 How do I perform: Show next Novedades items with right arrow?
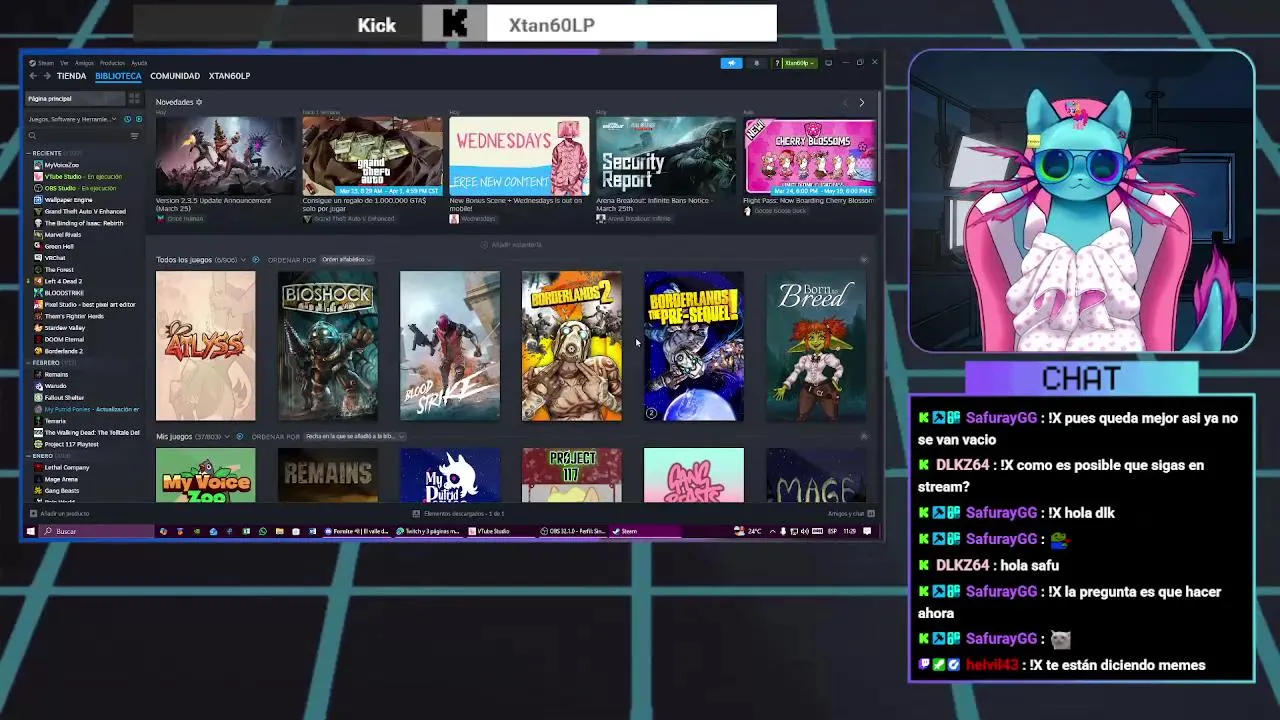[861, 102]
